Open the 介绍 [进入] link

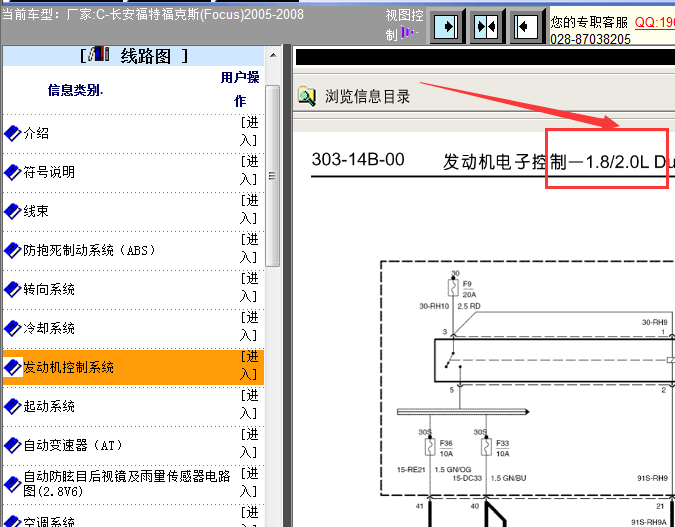tap(249, 131)
